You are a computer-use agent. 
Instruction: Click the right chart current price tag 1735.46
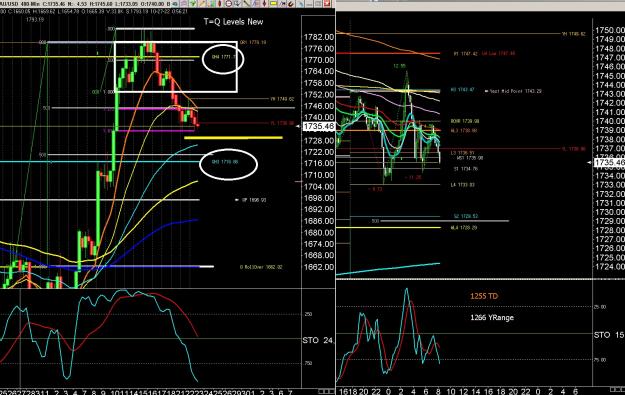609,163
